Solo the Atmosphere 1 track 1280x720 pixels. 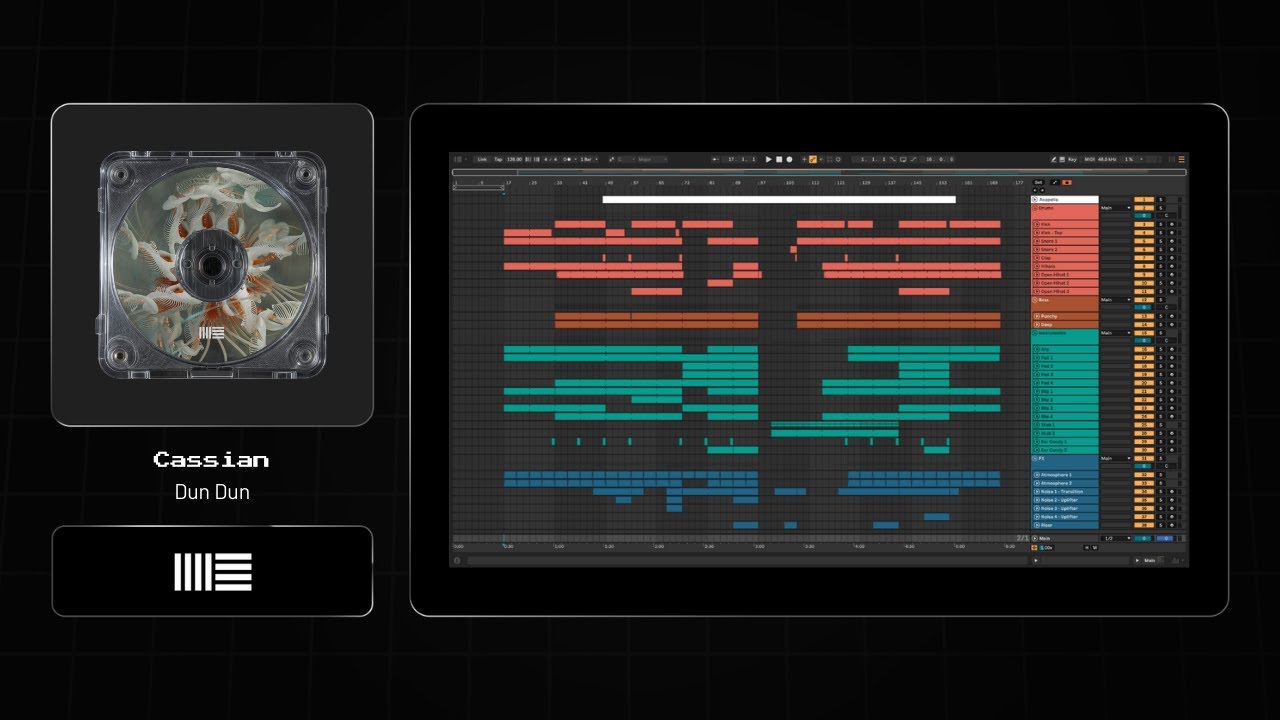coord(1160,475)
